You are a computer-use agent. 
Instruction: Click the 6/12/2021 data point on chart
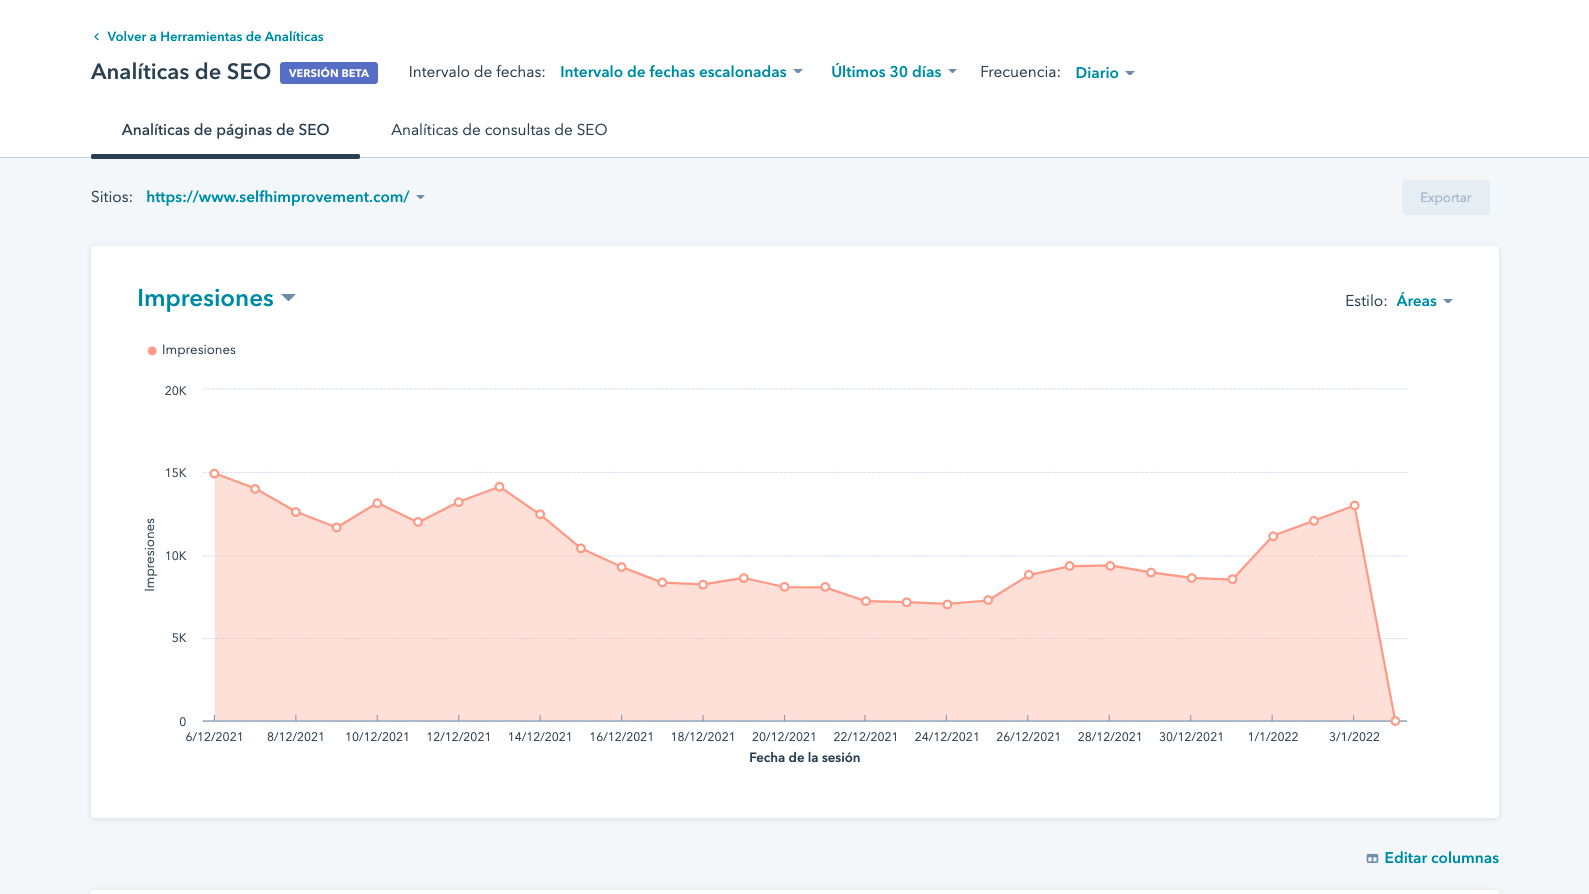(214, 474)
